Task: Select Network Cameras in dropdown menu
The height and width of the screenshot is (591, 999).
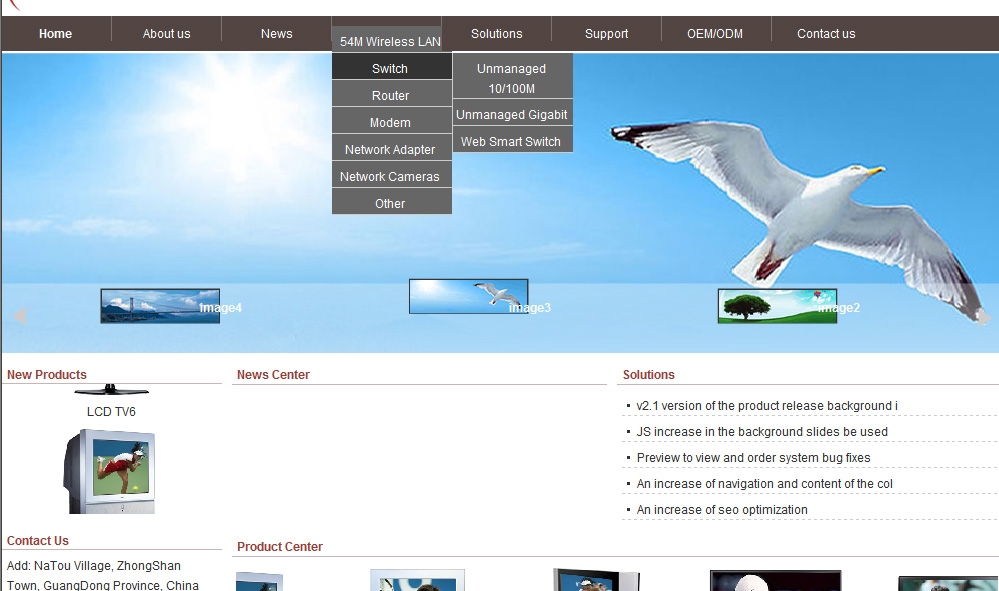Action: [x=390, y=177]
